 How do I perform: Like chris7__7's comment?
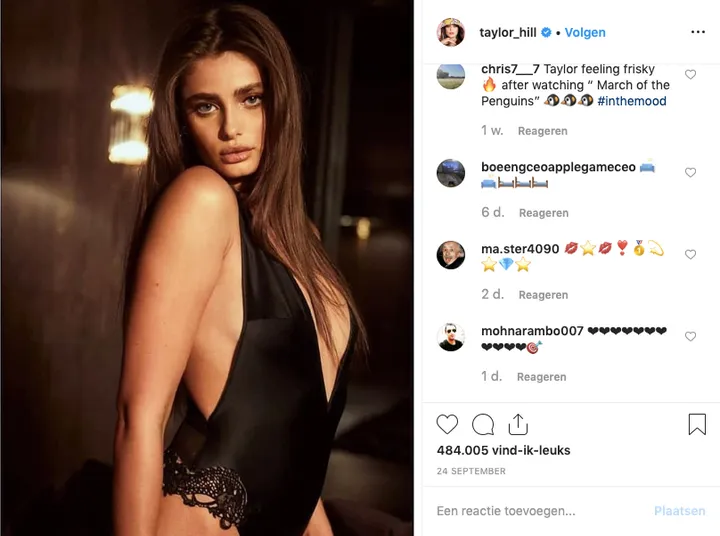(690, 74)
